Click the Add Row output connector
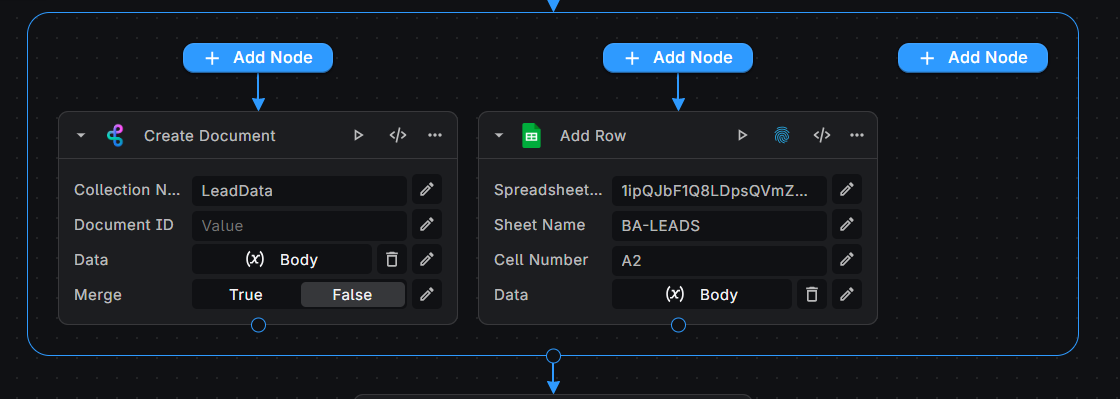The width and height of the screenshot is (1120, 399). [679, 325]
